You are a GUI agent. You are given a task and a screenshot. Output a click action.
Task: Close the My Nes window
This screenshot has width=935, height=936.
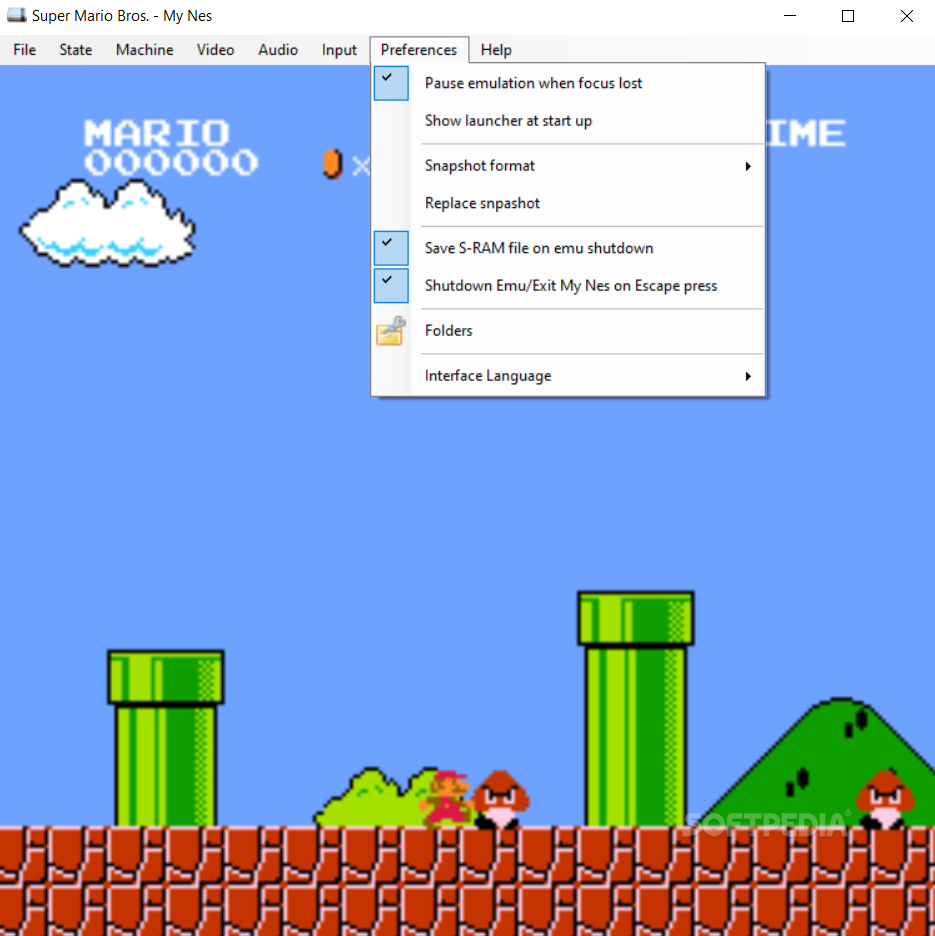click(x=906, y=16)
